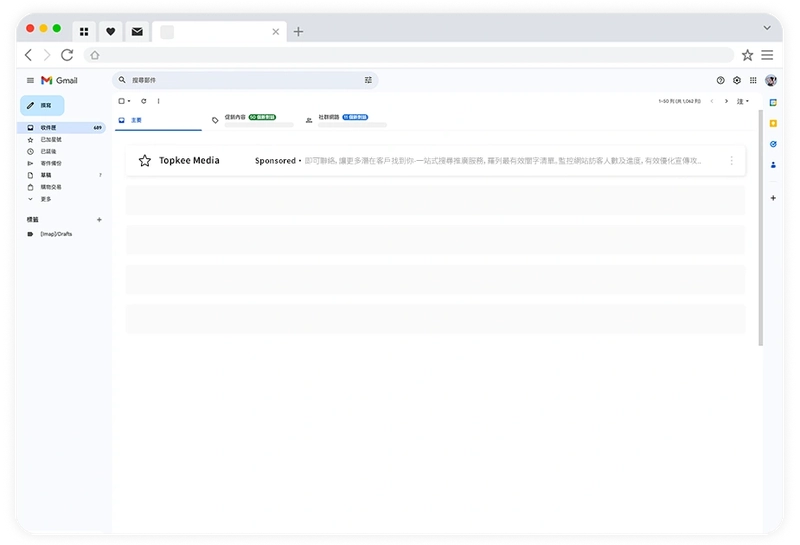
Task: Switch to the 社群網路 social tab
Action: tap(328, 118)
